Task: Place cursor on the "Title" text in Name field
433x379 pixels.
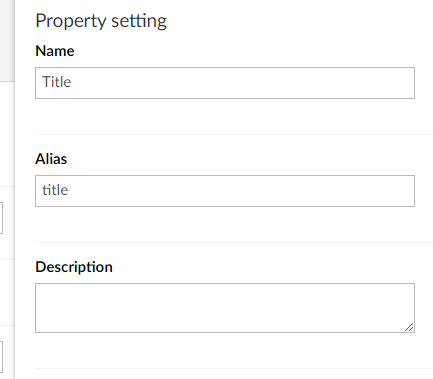Action: click(57, 82)
